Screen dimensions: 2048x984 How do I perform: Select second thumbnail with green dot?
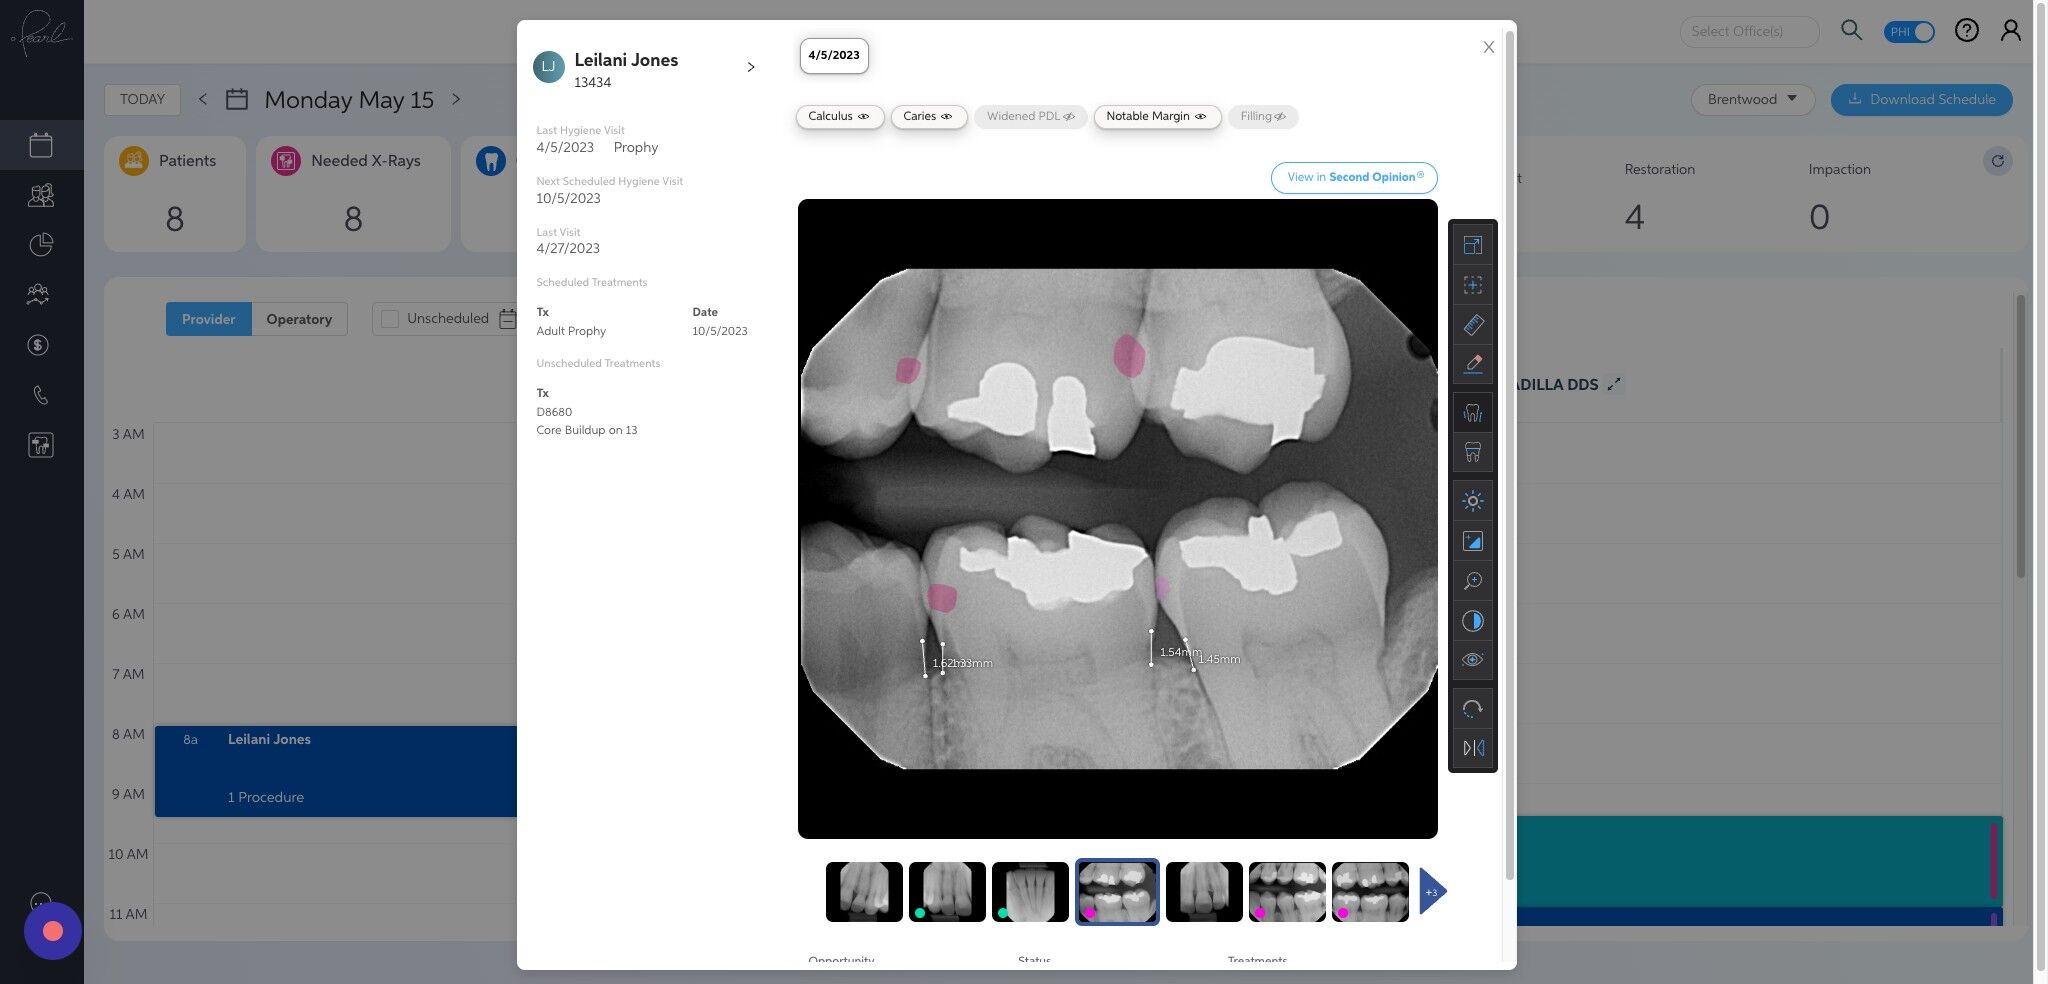tap(947, 892)
